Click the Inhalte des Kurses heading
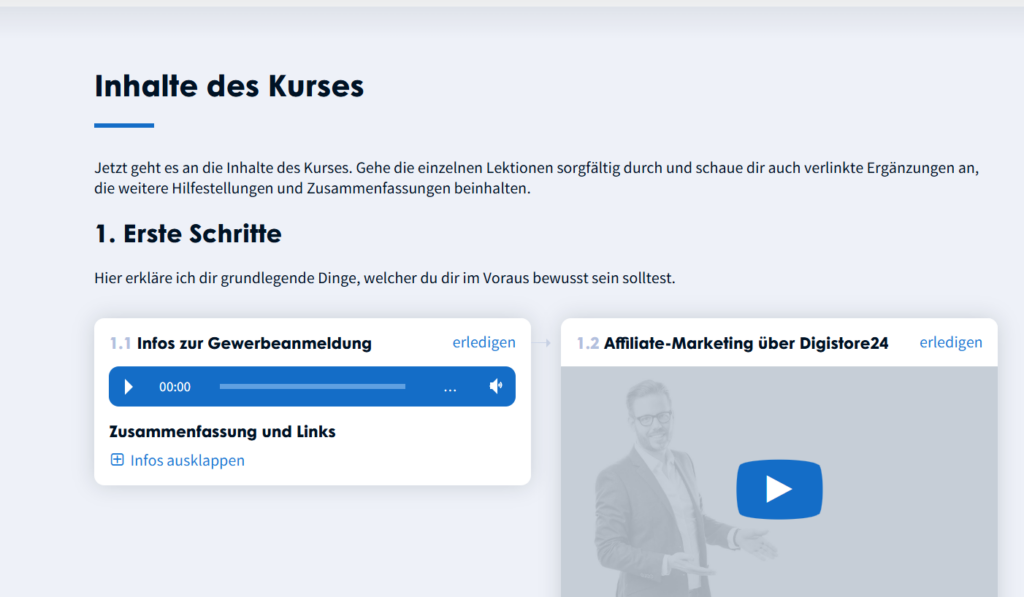Screen dimensions: 1024x597 [229, 86]
